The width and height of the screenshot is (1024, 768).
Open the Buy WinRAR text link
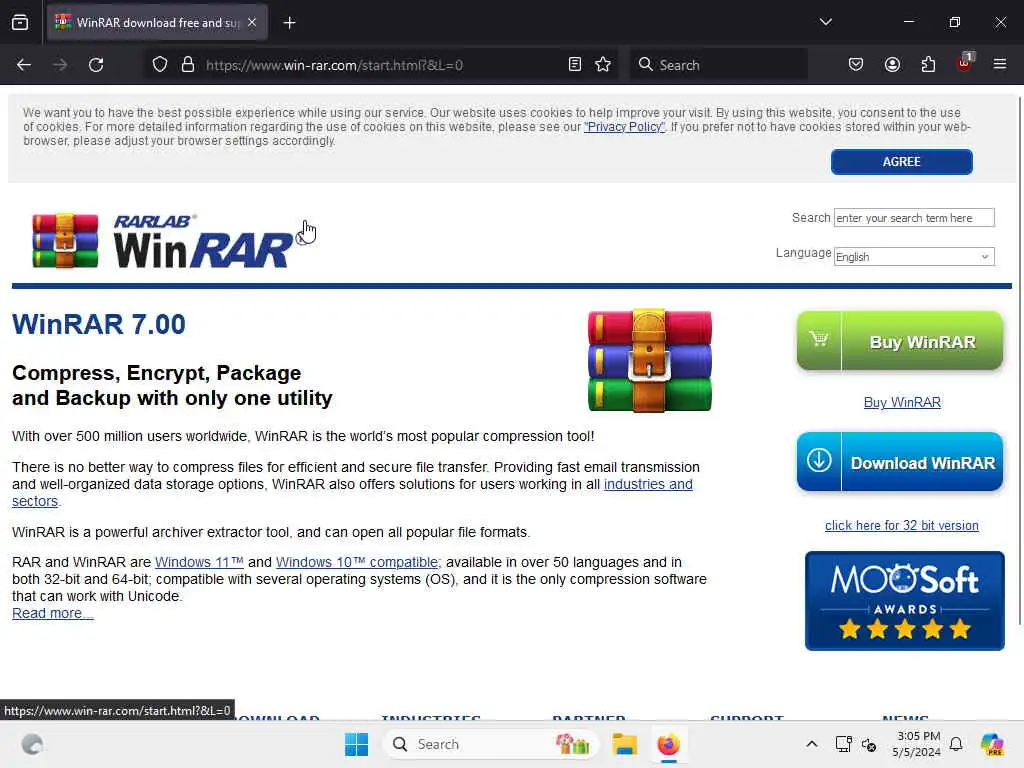click(x=902, y=402)
